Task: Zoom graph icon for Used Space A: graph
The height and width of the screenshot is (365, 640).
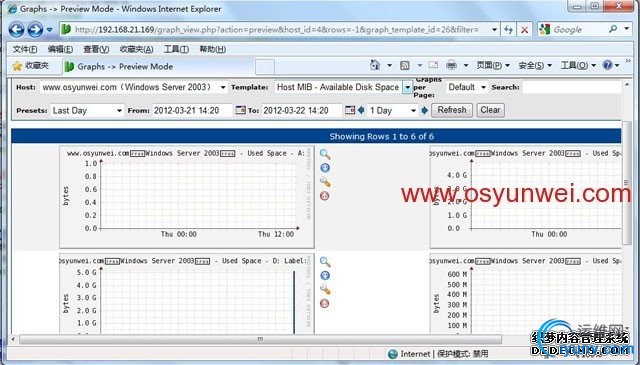Action: point(325,154)
